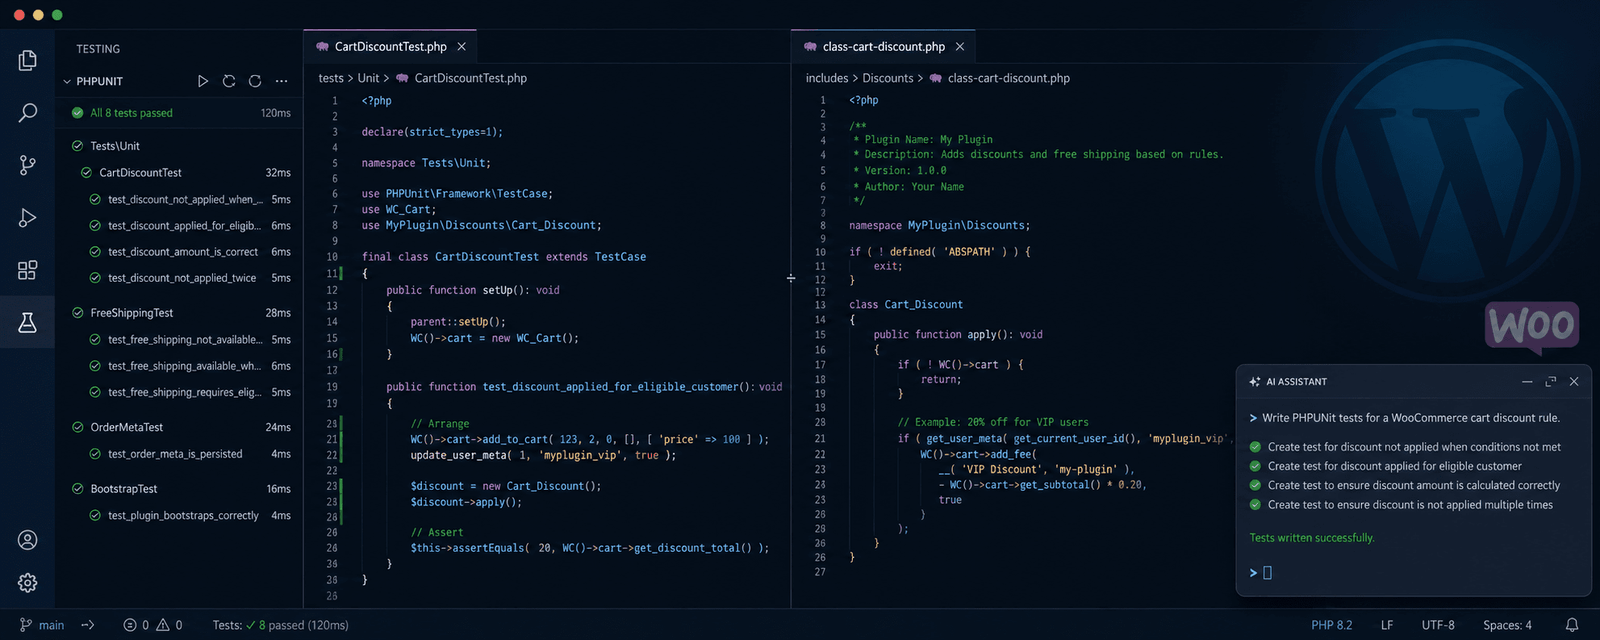
Task: Open errors and warnings counter in status bar
Action: [153, 625]
